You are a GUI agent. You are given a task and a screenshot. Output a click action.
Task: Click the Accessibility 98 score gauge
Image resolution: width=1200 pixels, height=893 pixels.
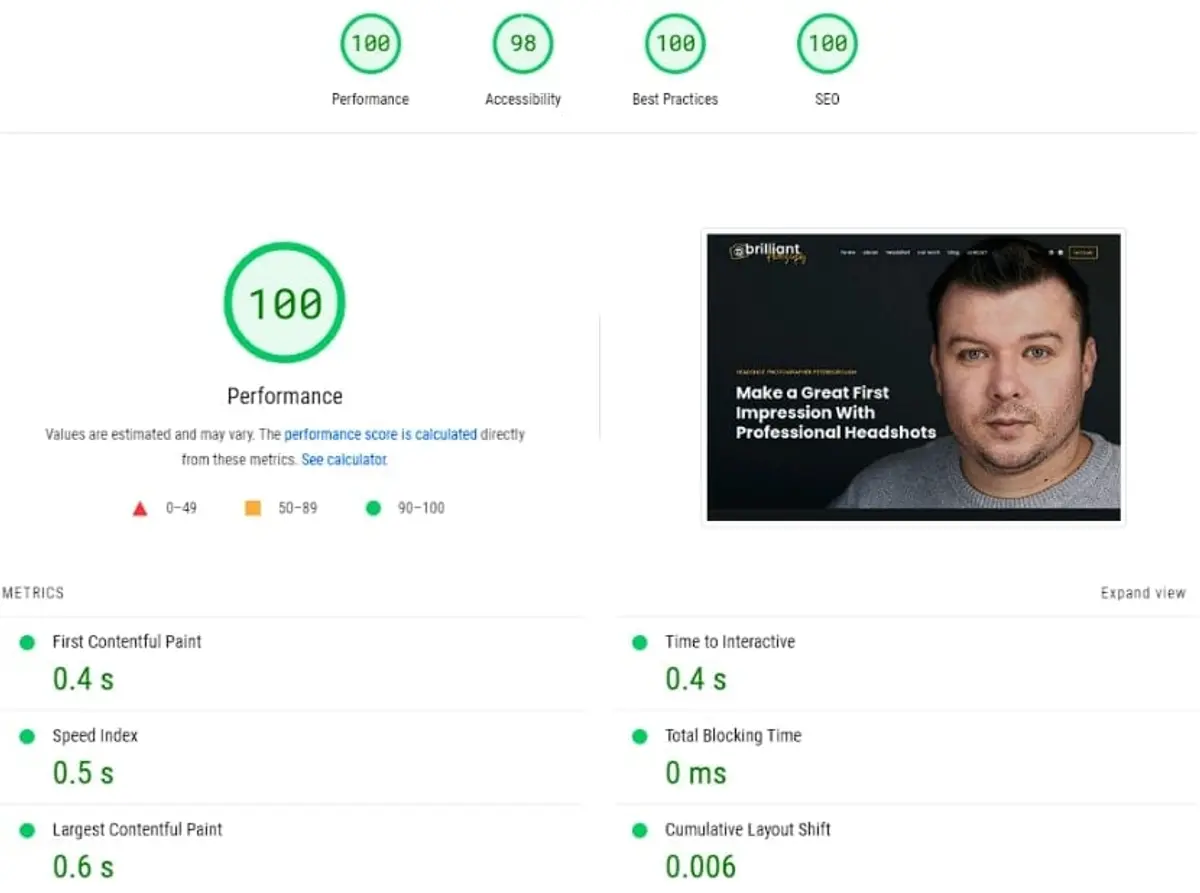click(522, 43)
